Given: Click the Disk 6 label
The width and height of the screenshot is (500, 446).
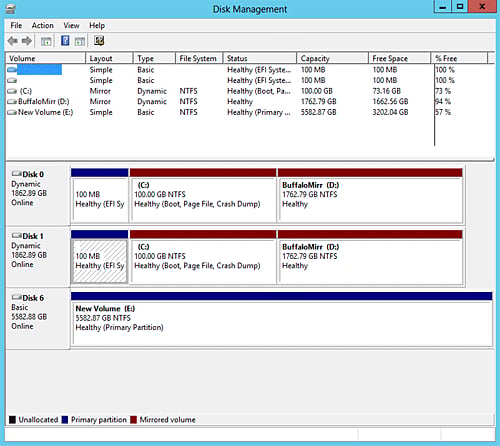Looking at the screenshot, I should (33, 298).
